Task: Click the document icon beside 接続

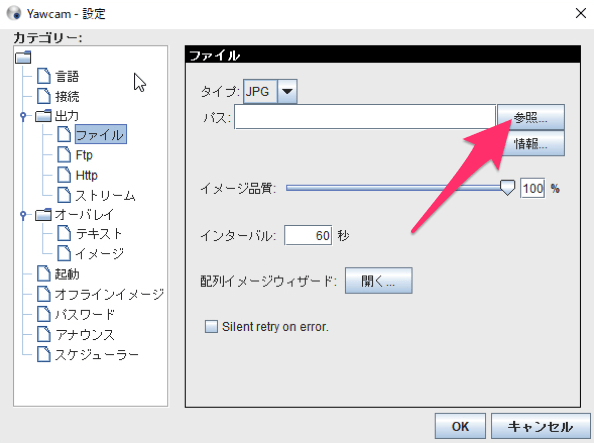Action: [x=44, y=96]
